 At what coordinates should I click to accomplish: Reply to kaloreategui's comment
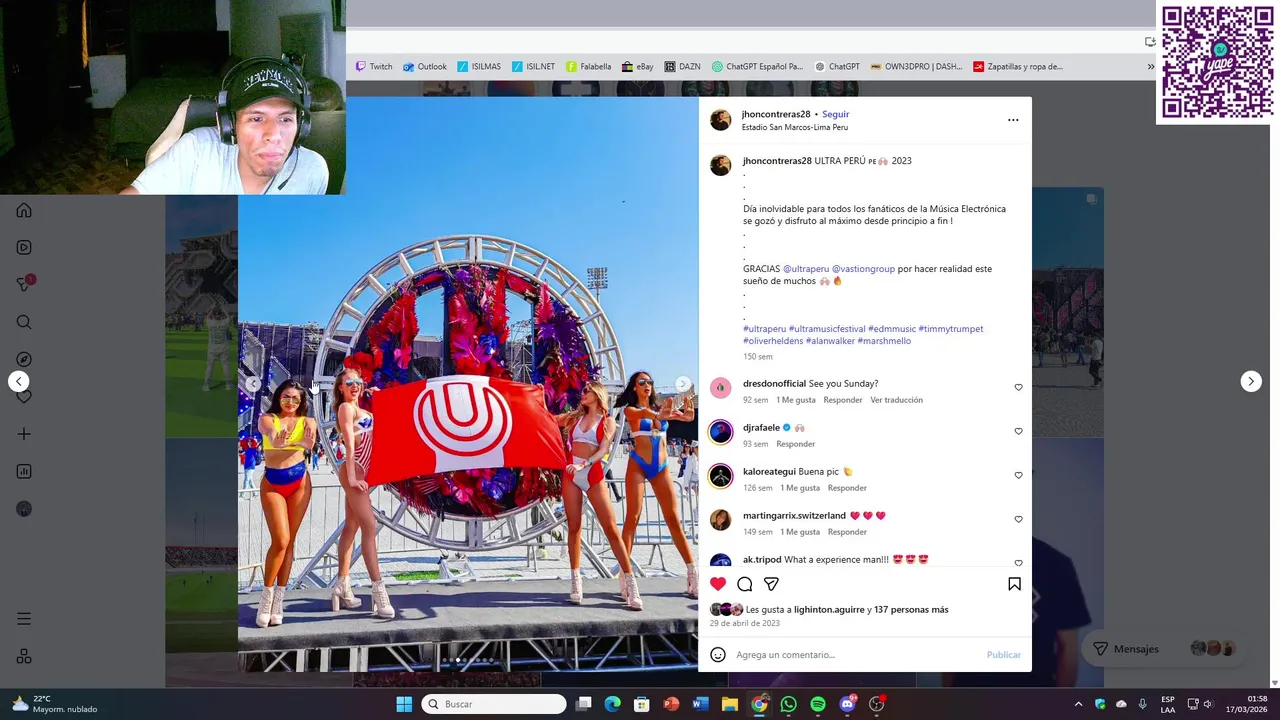[x=847, y=488]
